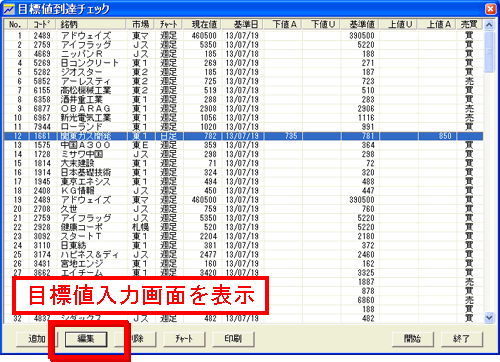
Task: Select the KG情報 row
Action: [x=244, y=191]
